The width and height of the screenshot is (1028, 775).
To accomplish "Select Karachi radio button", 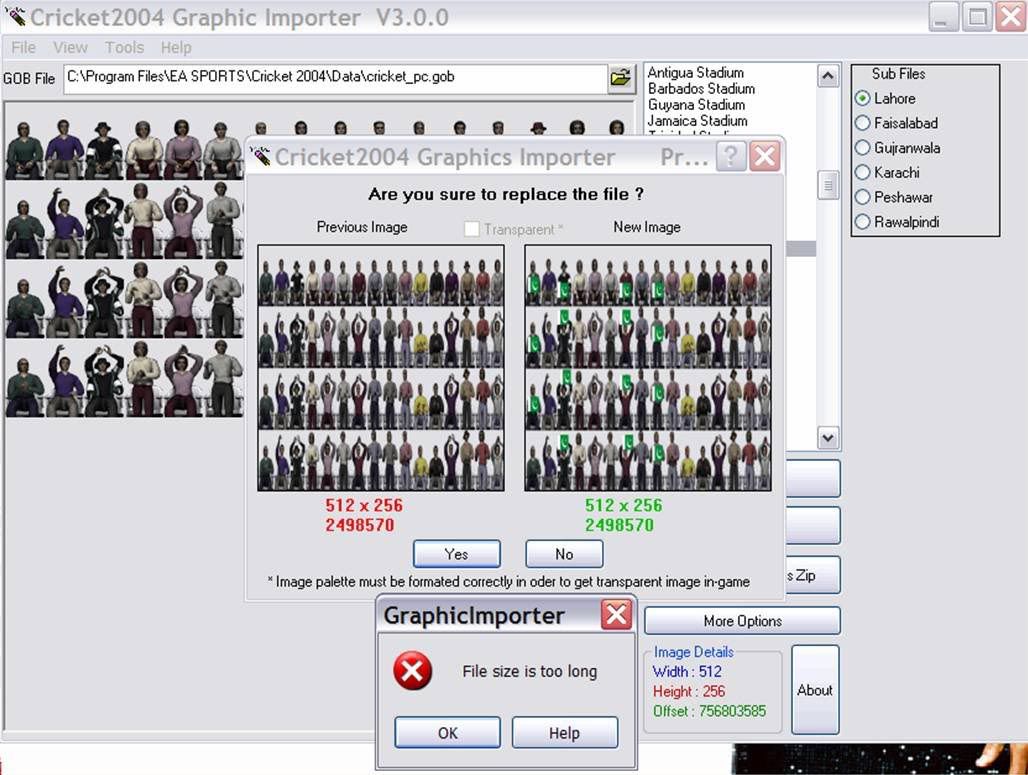I will pyautogui.click(x=862, y=172).
